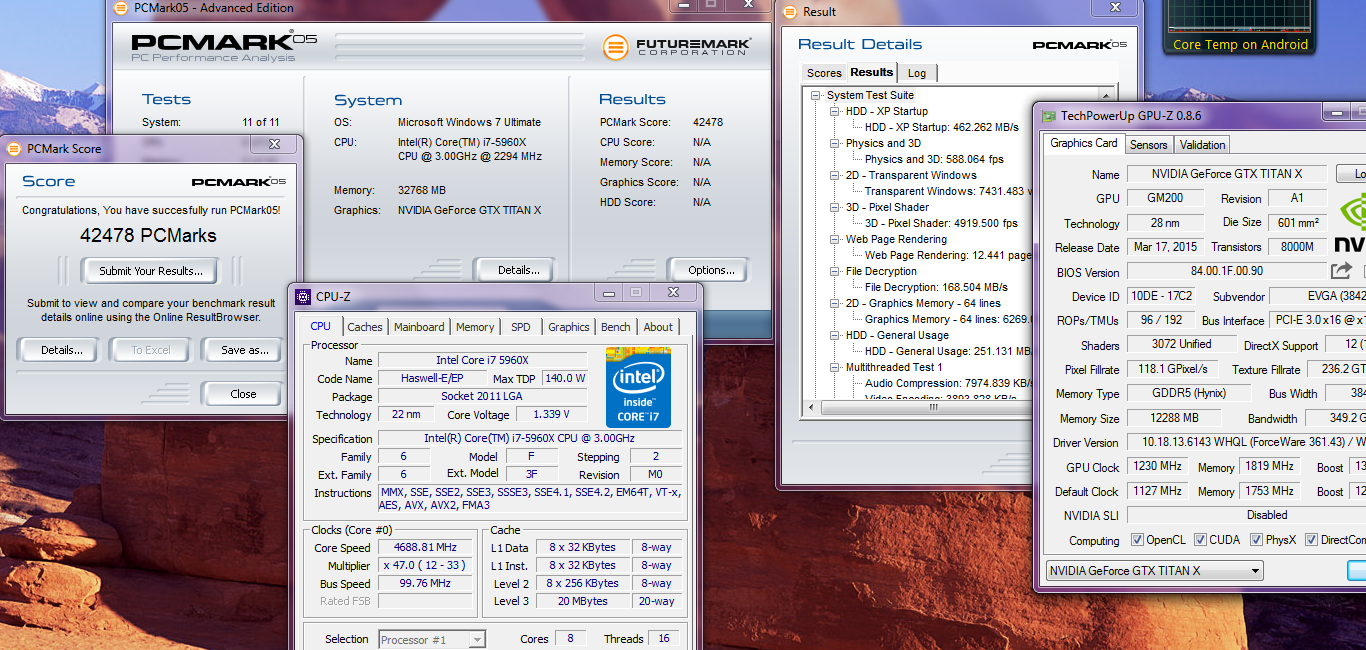Click PCMark05 logo in Result Details
The image size is (1366, 650).
[1080, 44]
